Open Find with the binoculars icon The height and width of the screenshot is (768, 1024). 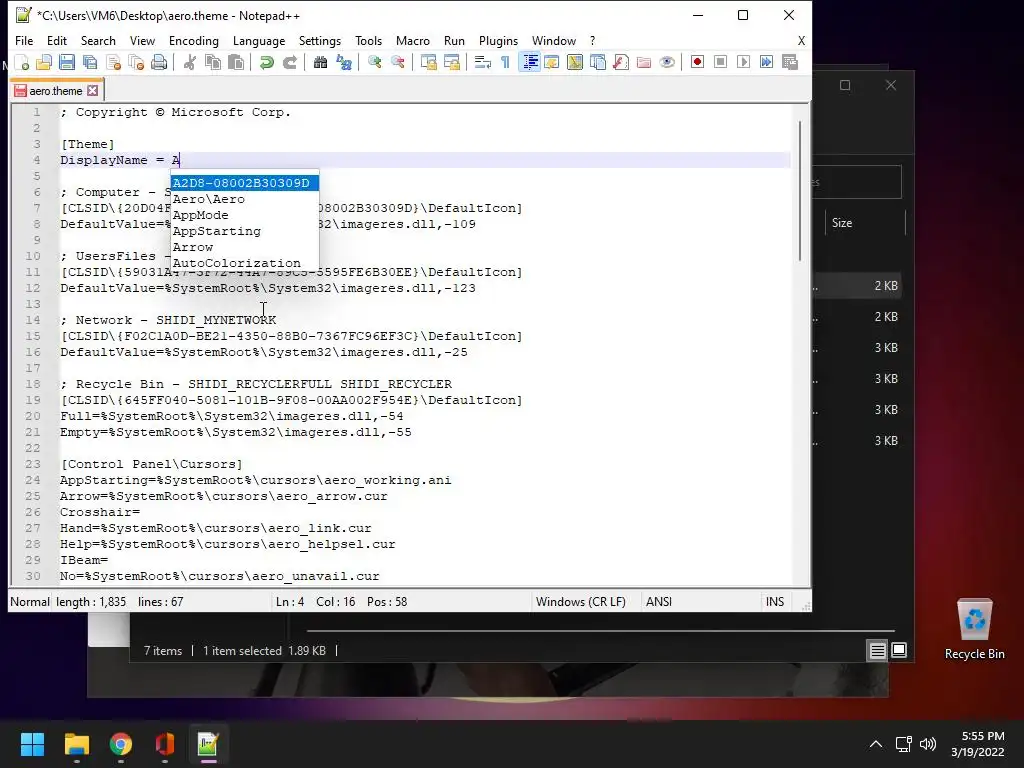point(321,62)
